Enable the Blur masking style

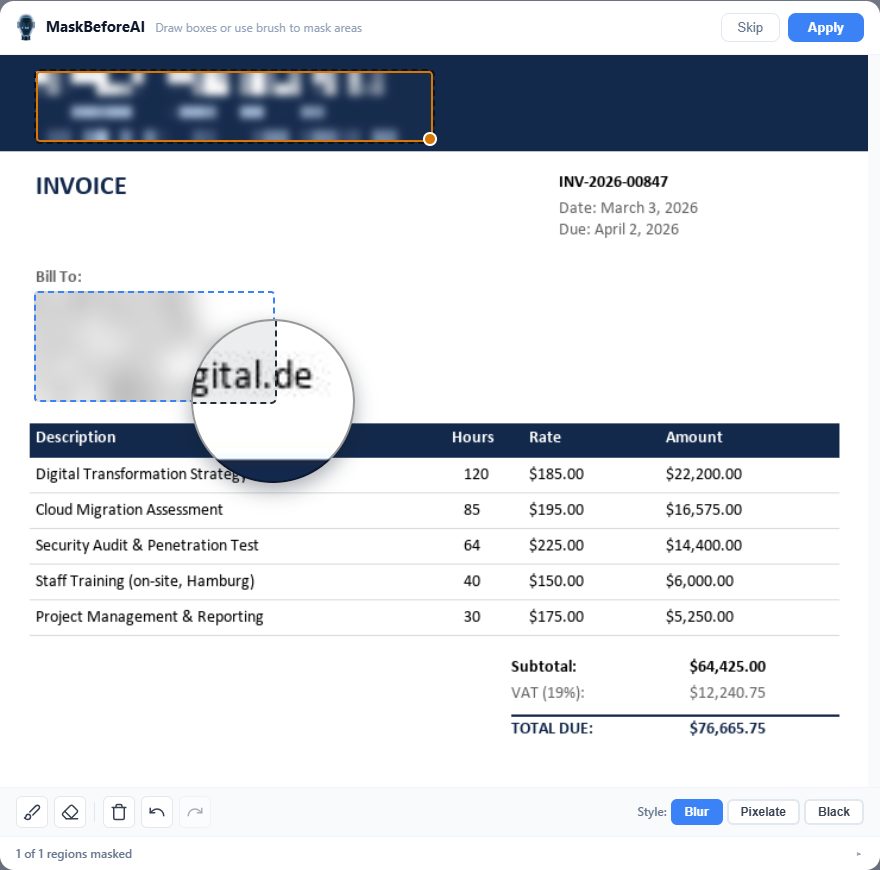point(696,811)
